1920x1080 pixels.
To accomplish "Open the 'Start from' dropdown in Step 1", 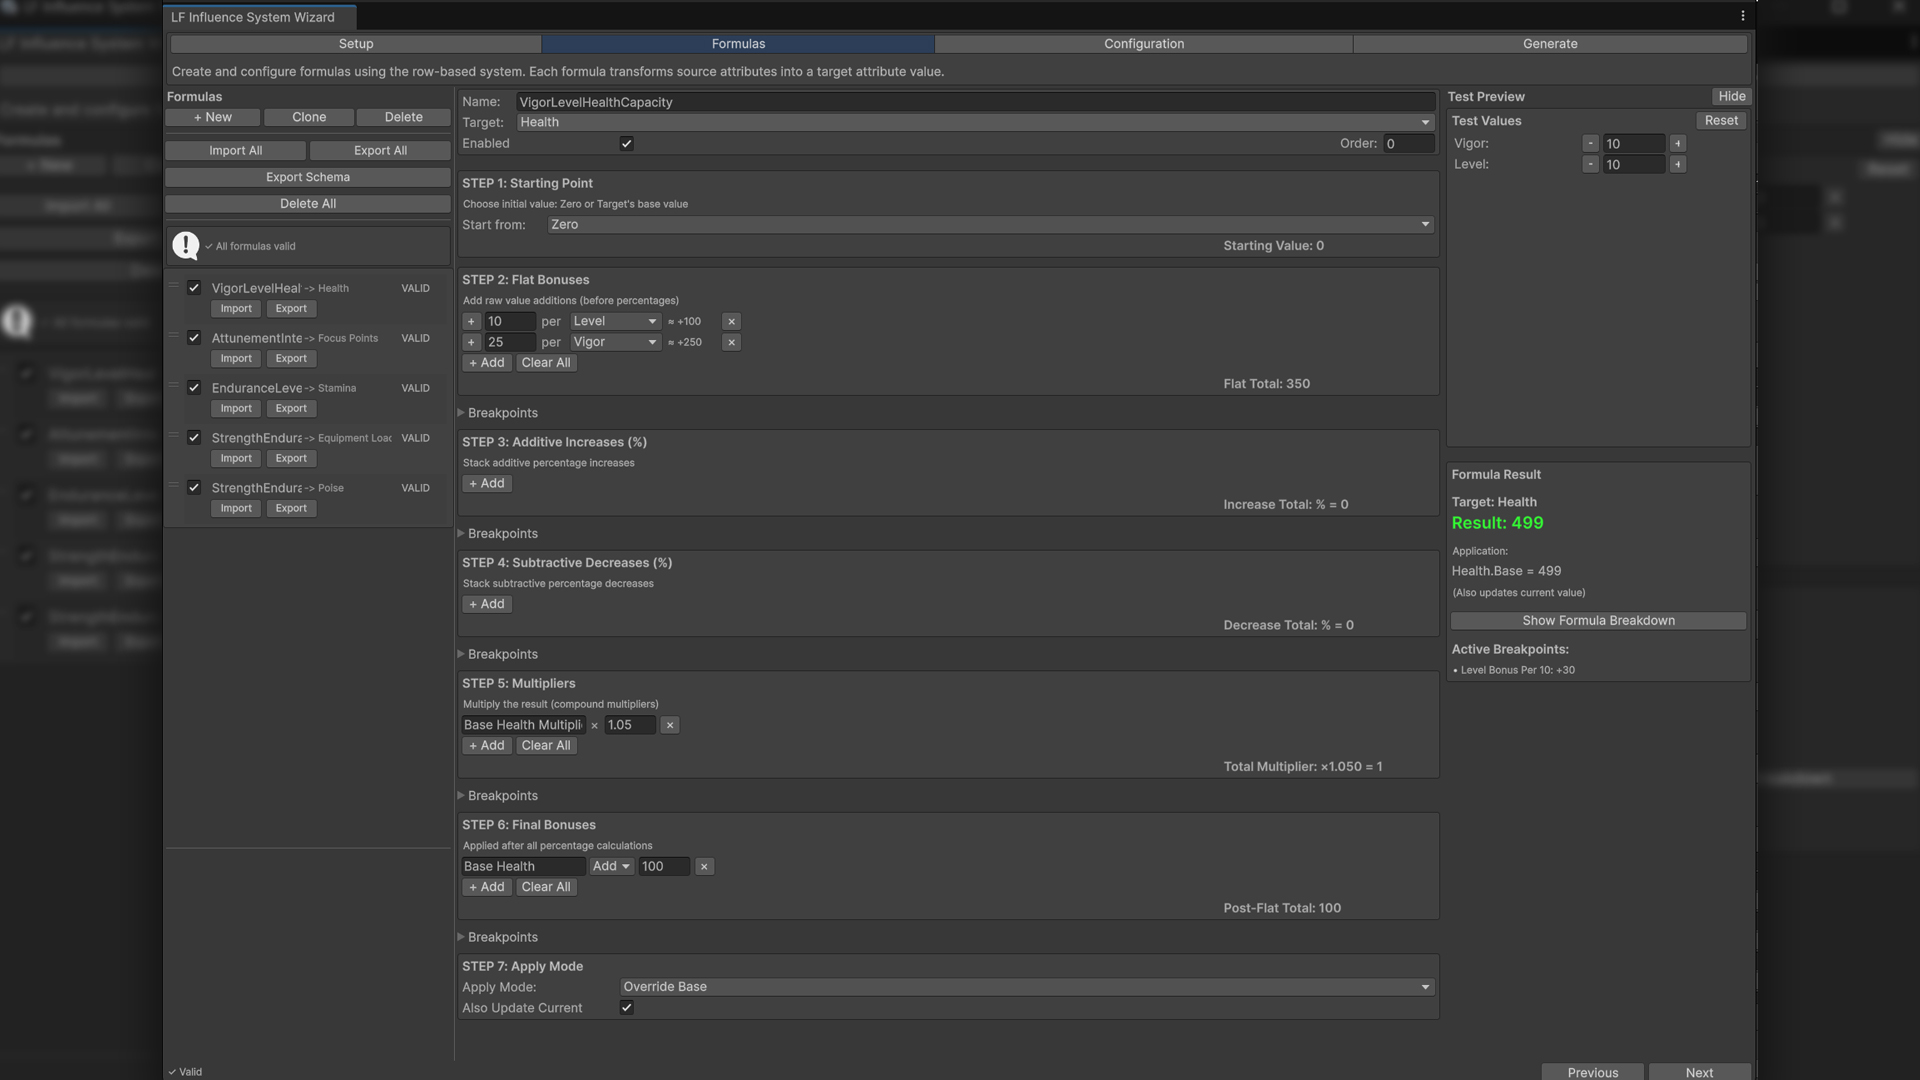I will pos(988,224).
